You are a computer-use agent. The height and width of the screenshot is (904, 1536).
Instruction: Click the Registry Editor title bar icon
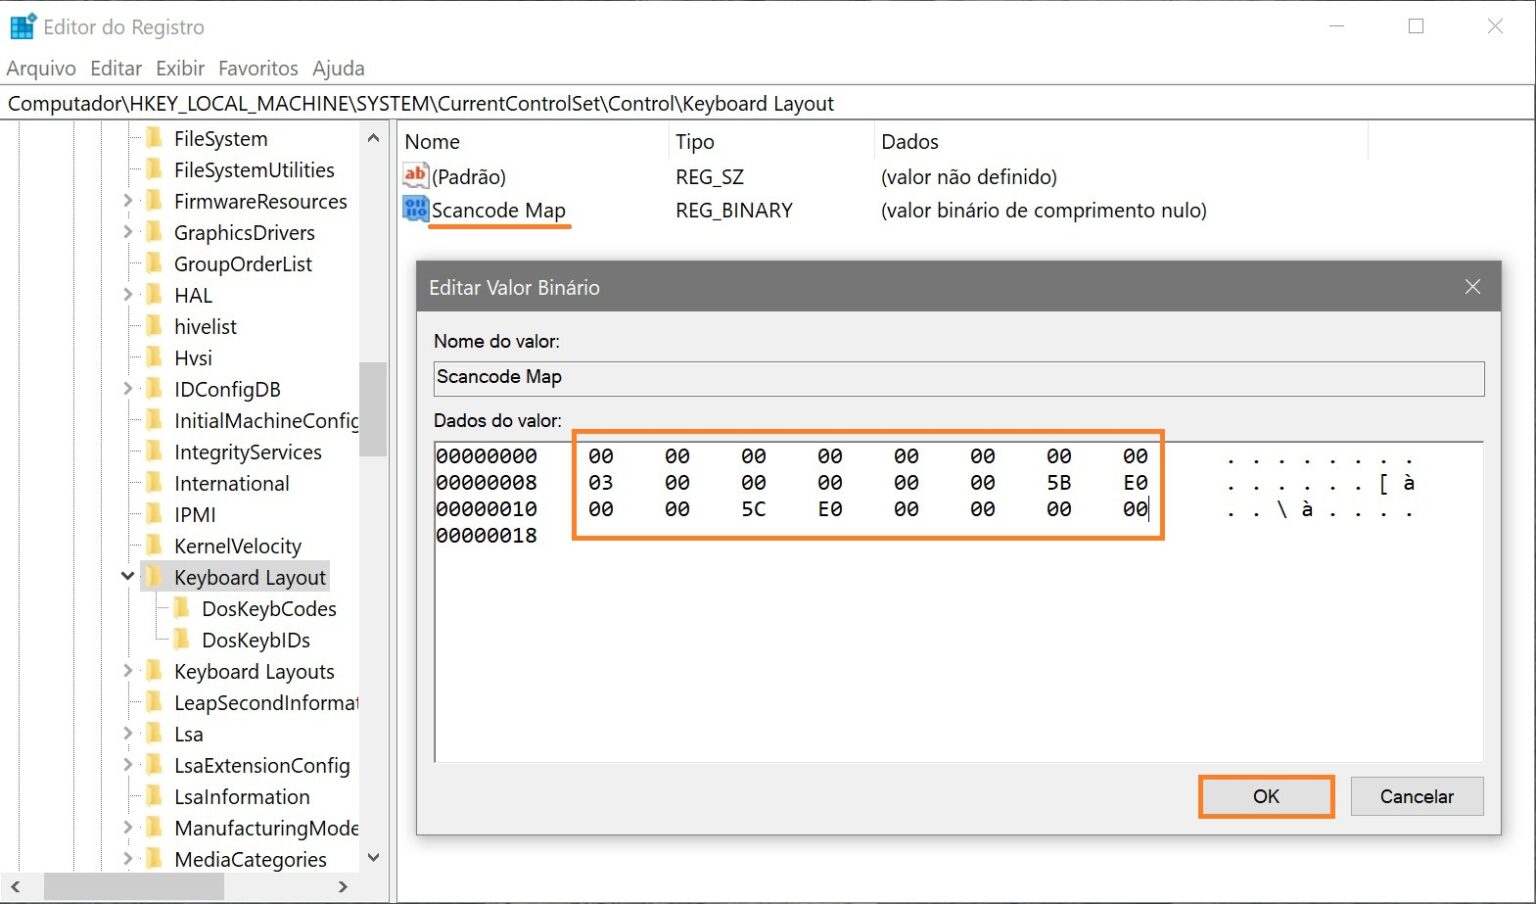coord(22,26)
